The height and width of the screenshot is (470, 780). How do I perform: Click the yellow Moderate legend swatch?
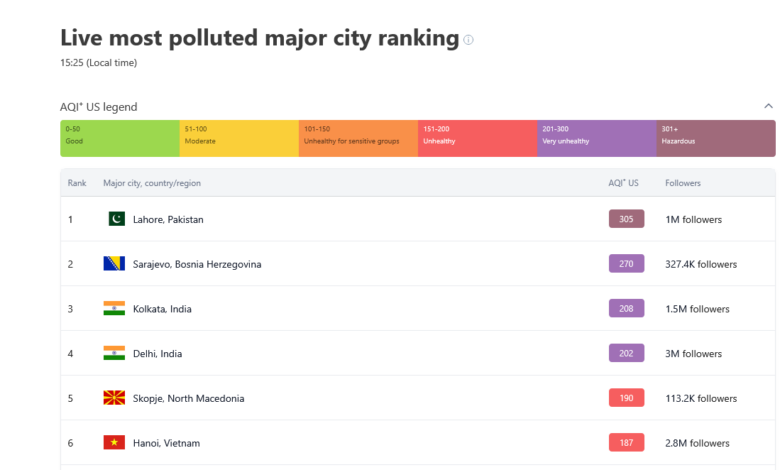click(239, 138)
